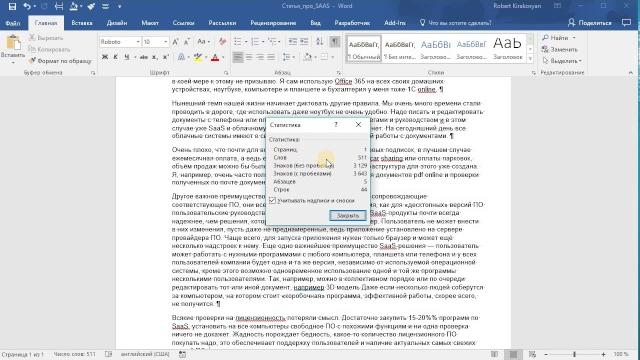Toggle left alignment button
Viewport: 640px width, 360px height.
(x=238, y=57)
